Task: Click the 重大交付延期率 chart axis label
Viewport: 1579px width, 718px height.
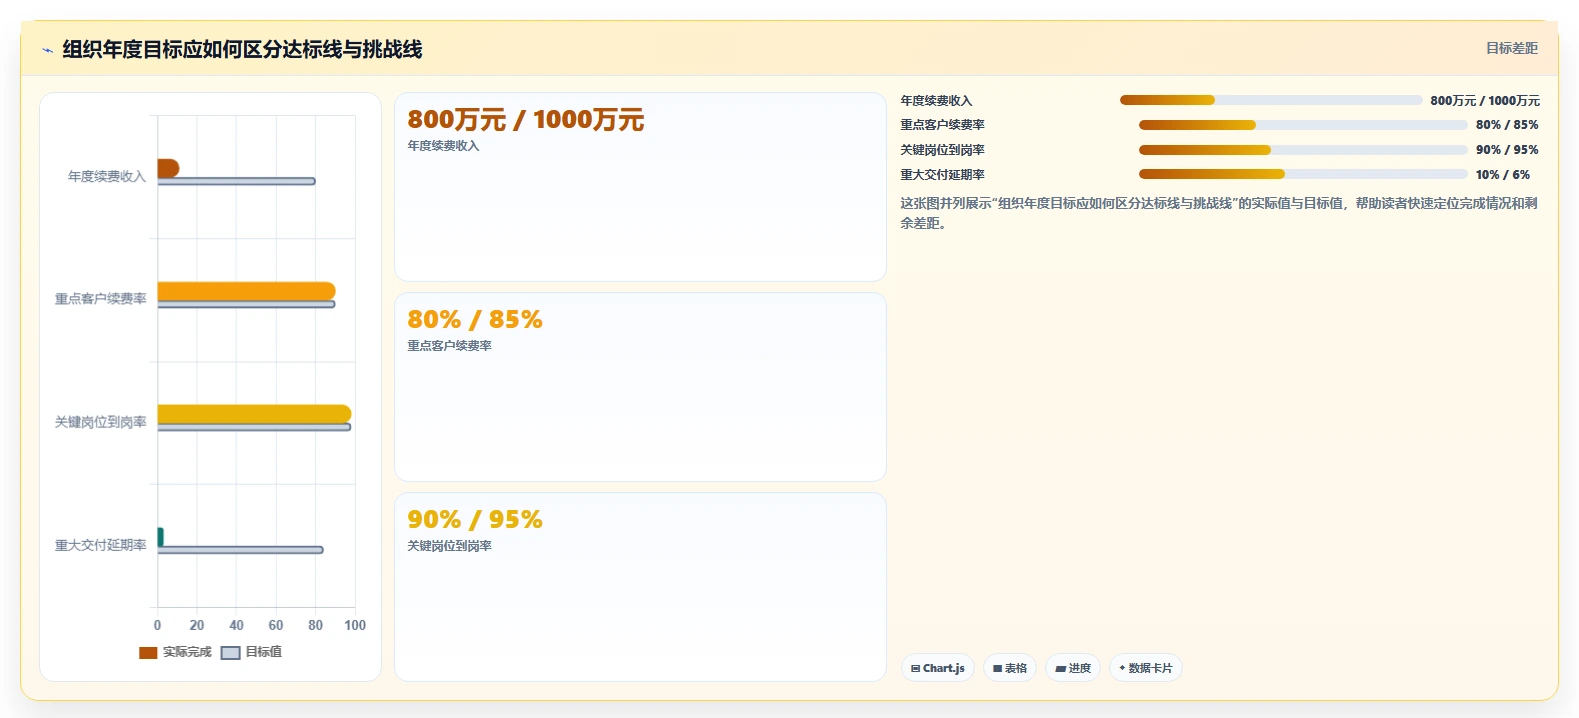Action: pos(100,545)
